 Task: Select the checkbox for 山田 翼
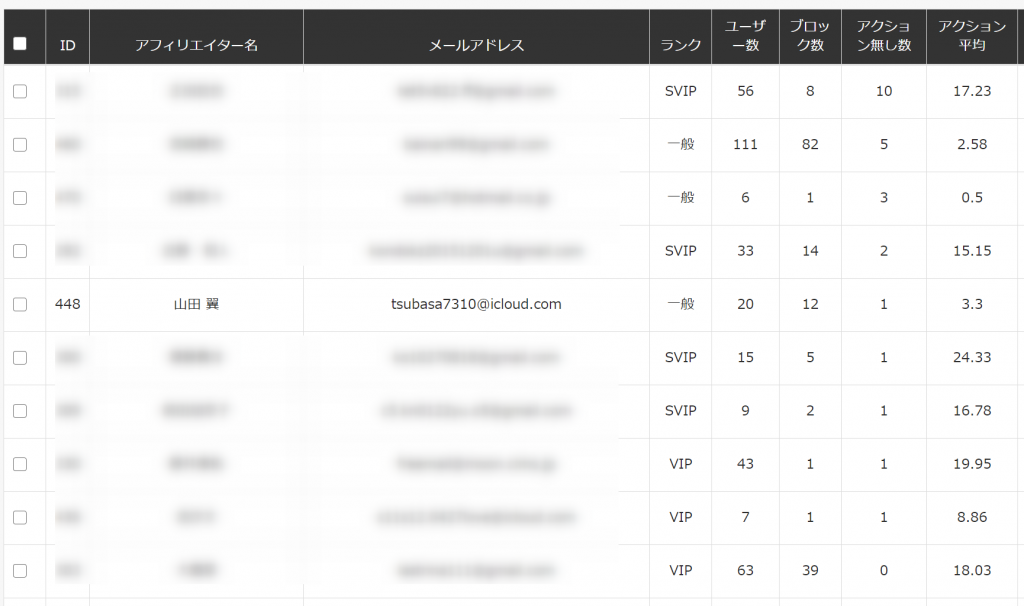click(20, 304)
